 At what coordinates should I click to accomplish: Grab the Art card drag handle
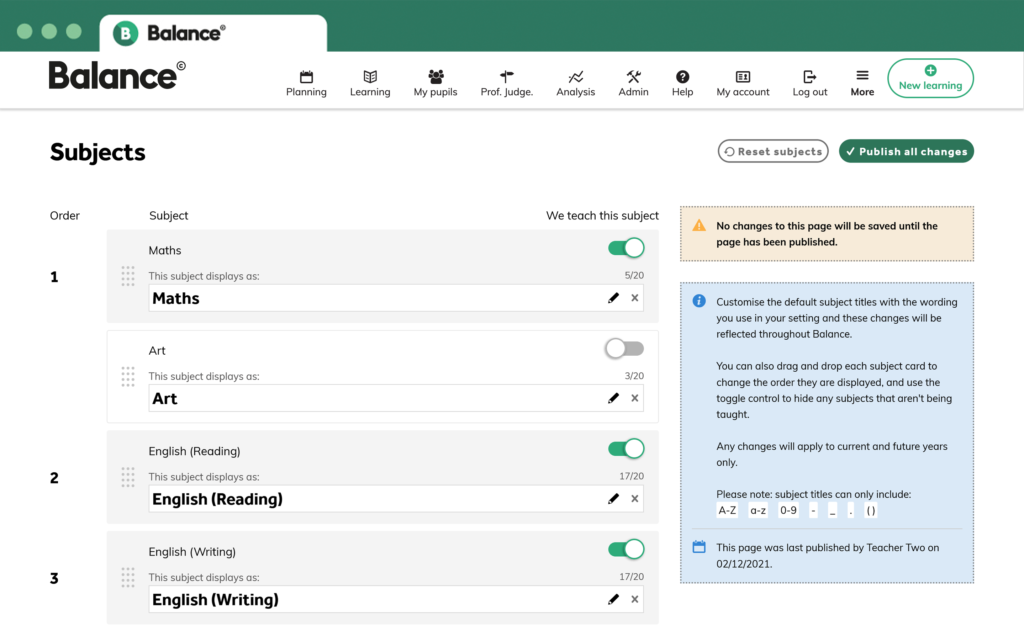point(128,377)
